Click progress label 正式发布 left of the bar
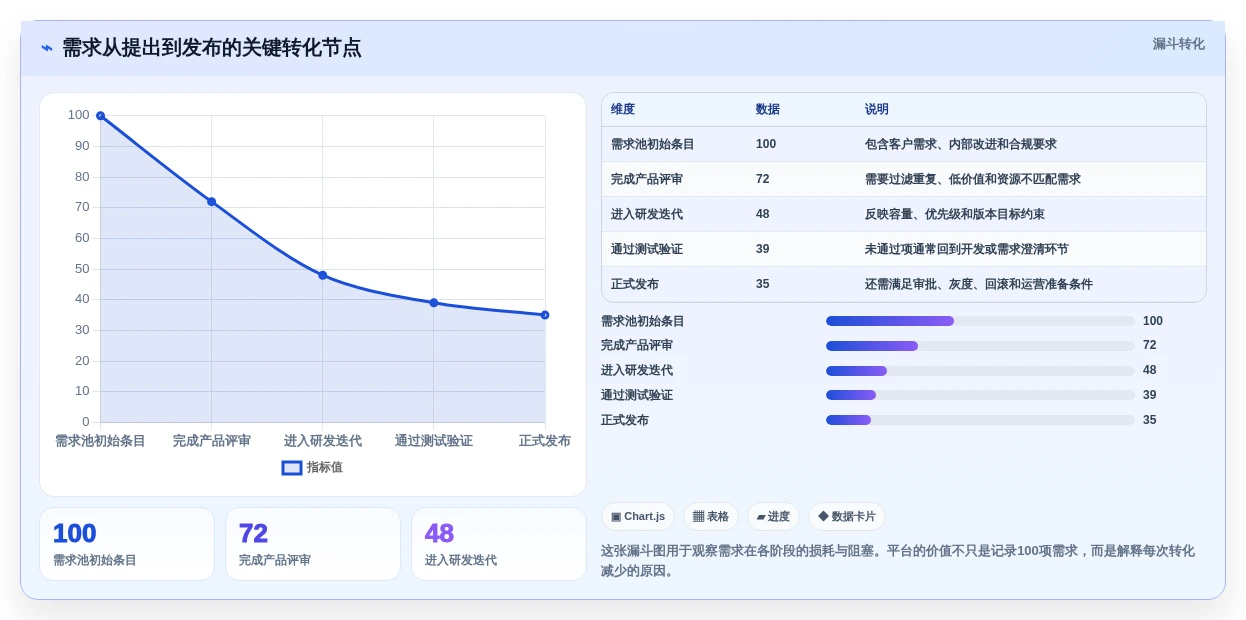Image resolution: width=1246 pixels, height=620 pixels. [625, 420]
